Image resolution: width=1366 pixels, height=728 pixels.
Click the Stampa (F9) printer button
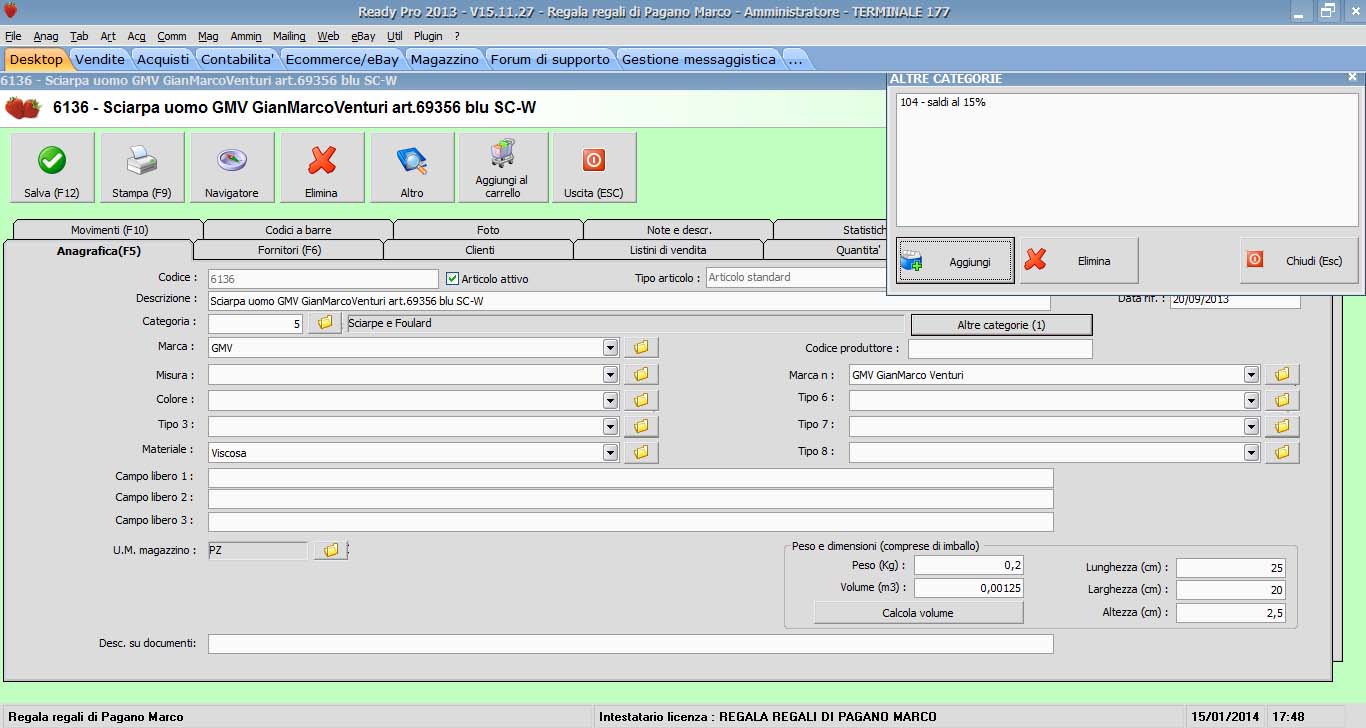pos(142,168)
